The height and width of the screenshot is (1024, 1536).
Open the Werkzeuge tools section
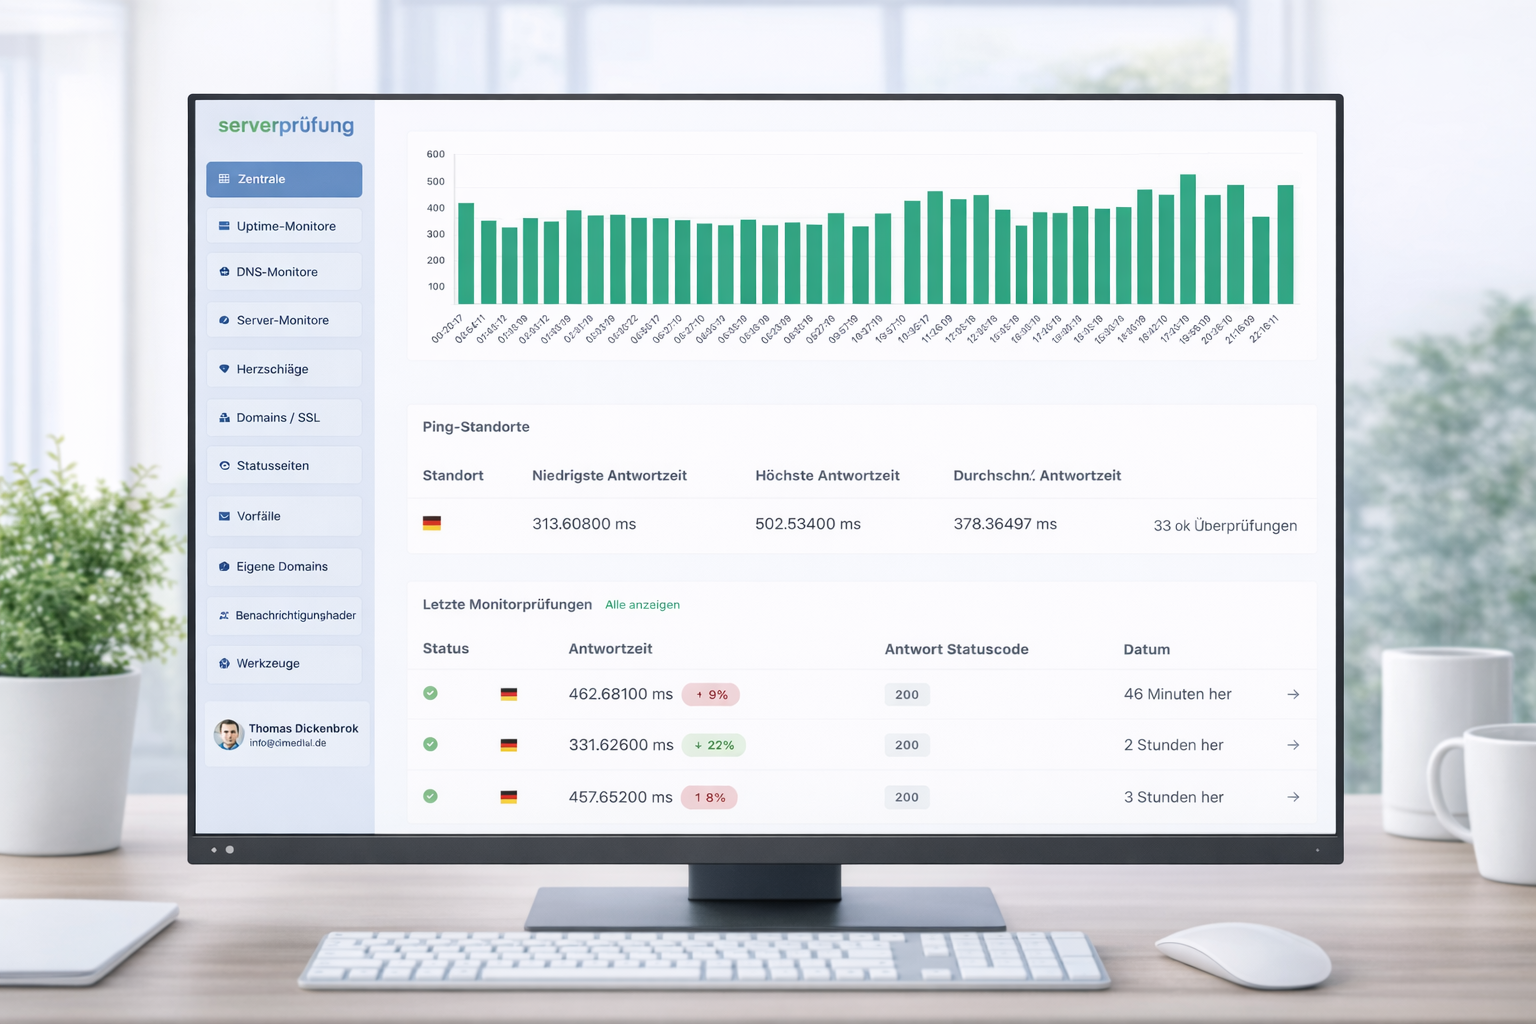coord(223,663)
